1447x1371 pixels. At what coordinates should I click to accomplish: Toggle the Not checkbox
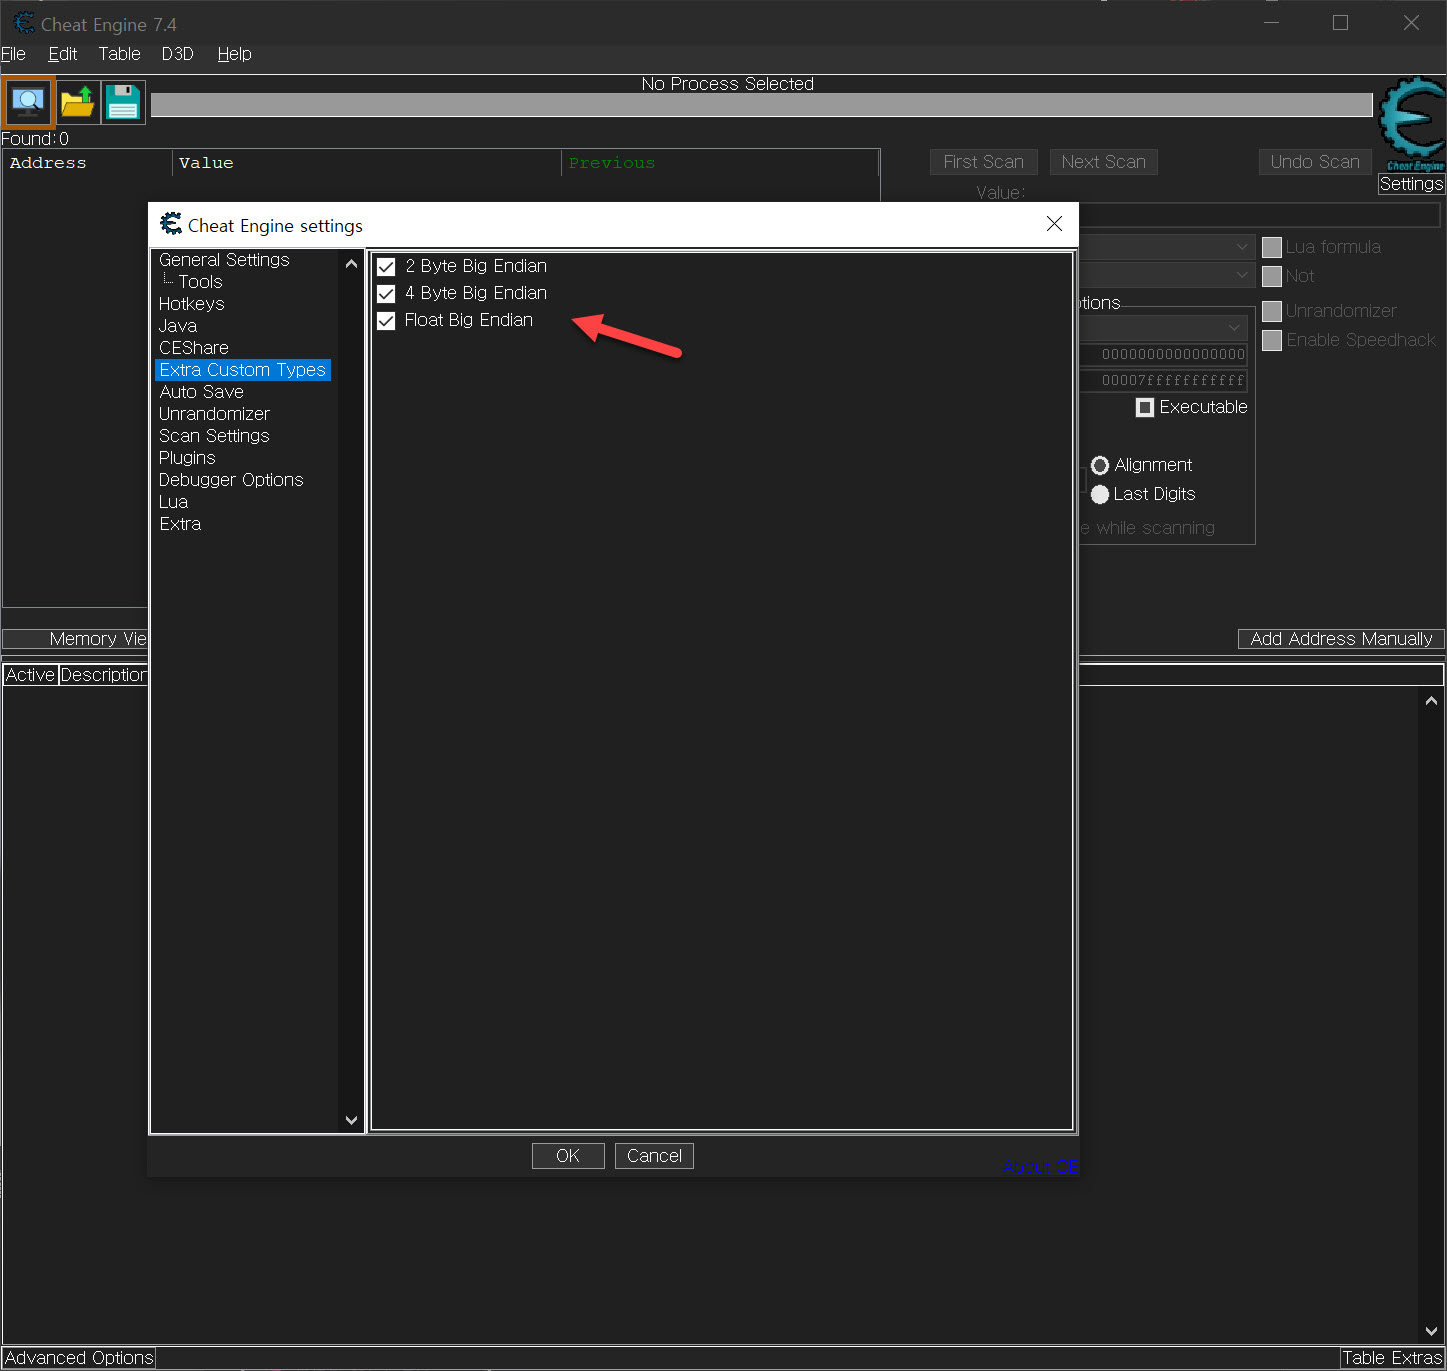[x=1272, y=277]
